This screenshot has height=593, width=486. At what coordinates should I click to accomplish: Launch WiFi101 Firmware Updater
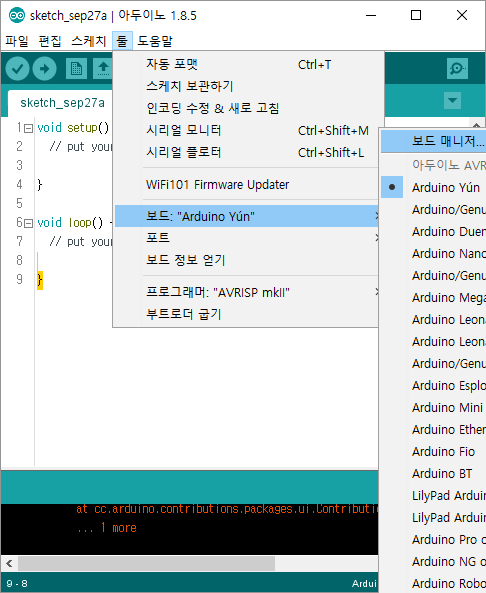click(x=247, y=185)
